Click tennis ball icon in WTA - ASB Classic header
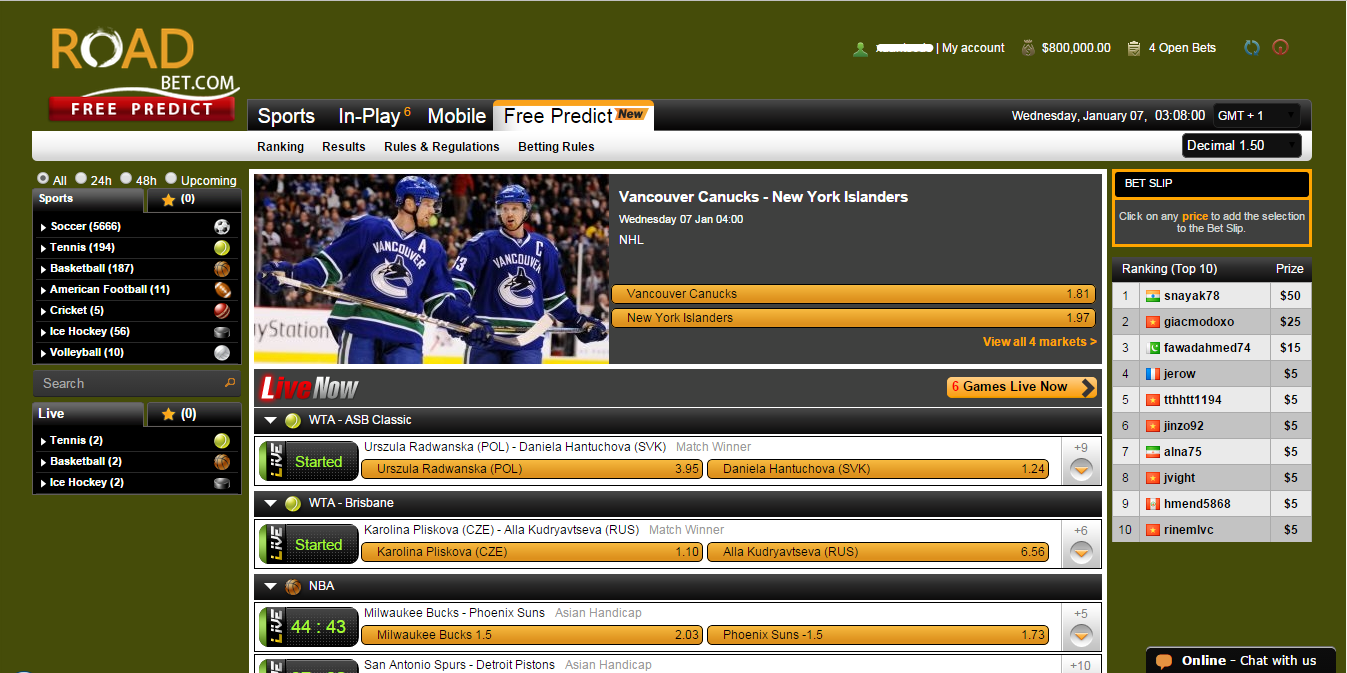The image size is (1347, 673). (293, 421)
